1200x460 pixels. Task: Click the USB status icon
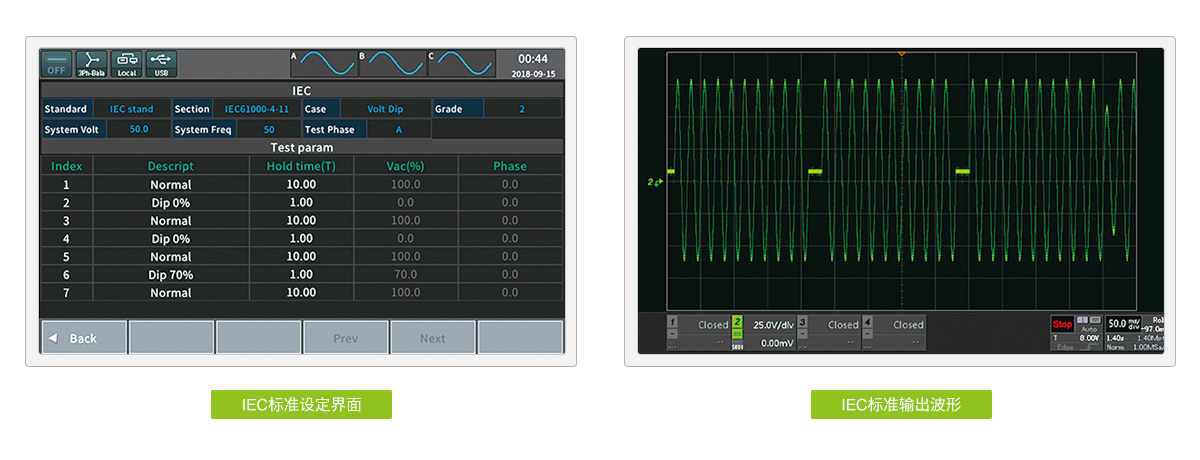pos(161,64)
